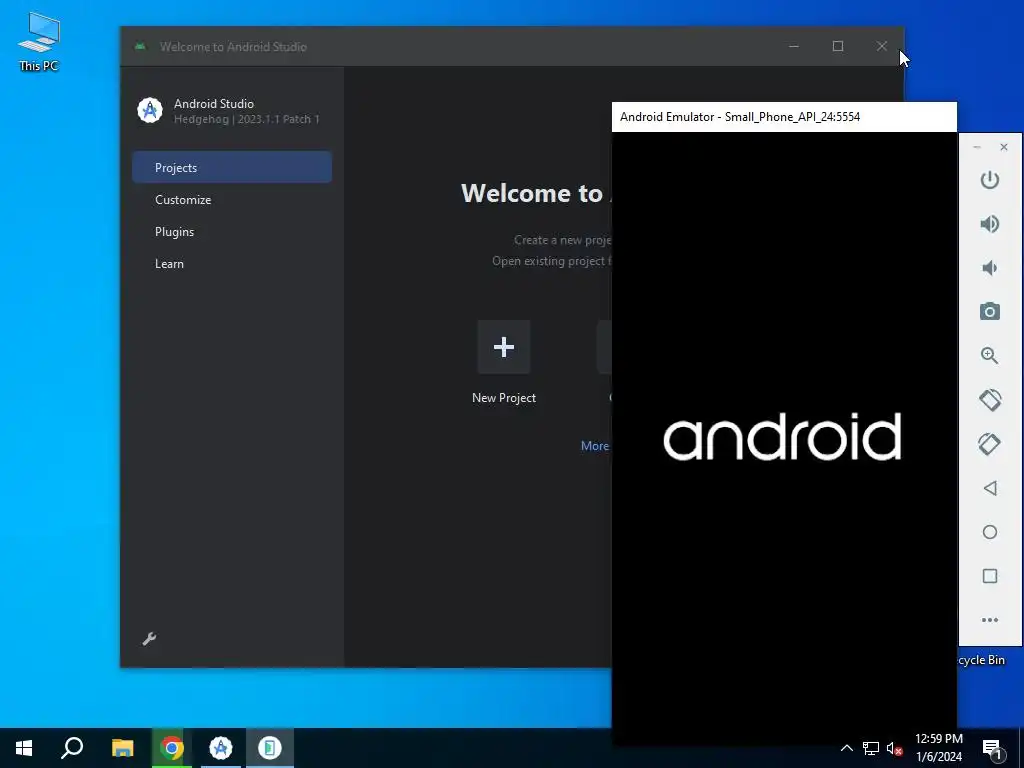The image size is (1024, 768).
Task: Click the android boot logo on emulator screen
Action: [782, 436]
